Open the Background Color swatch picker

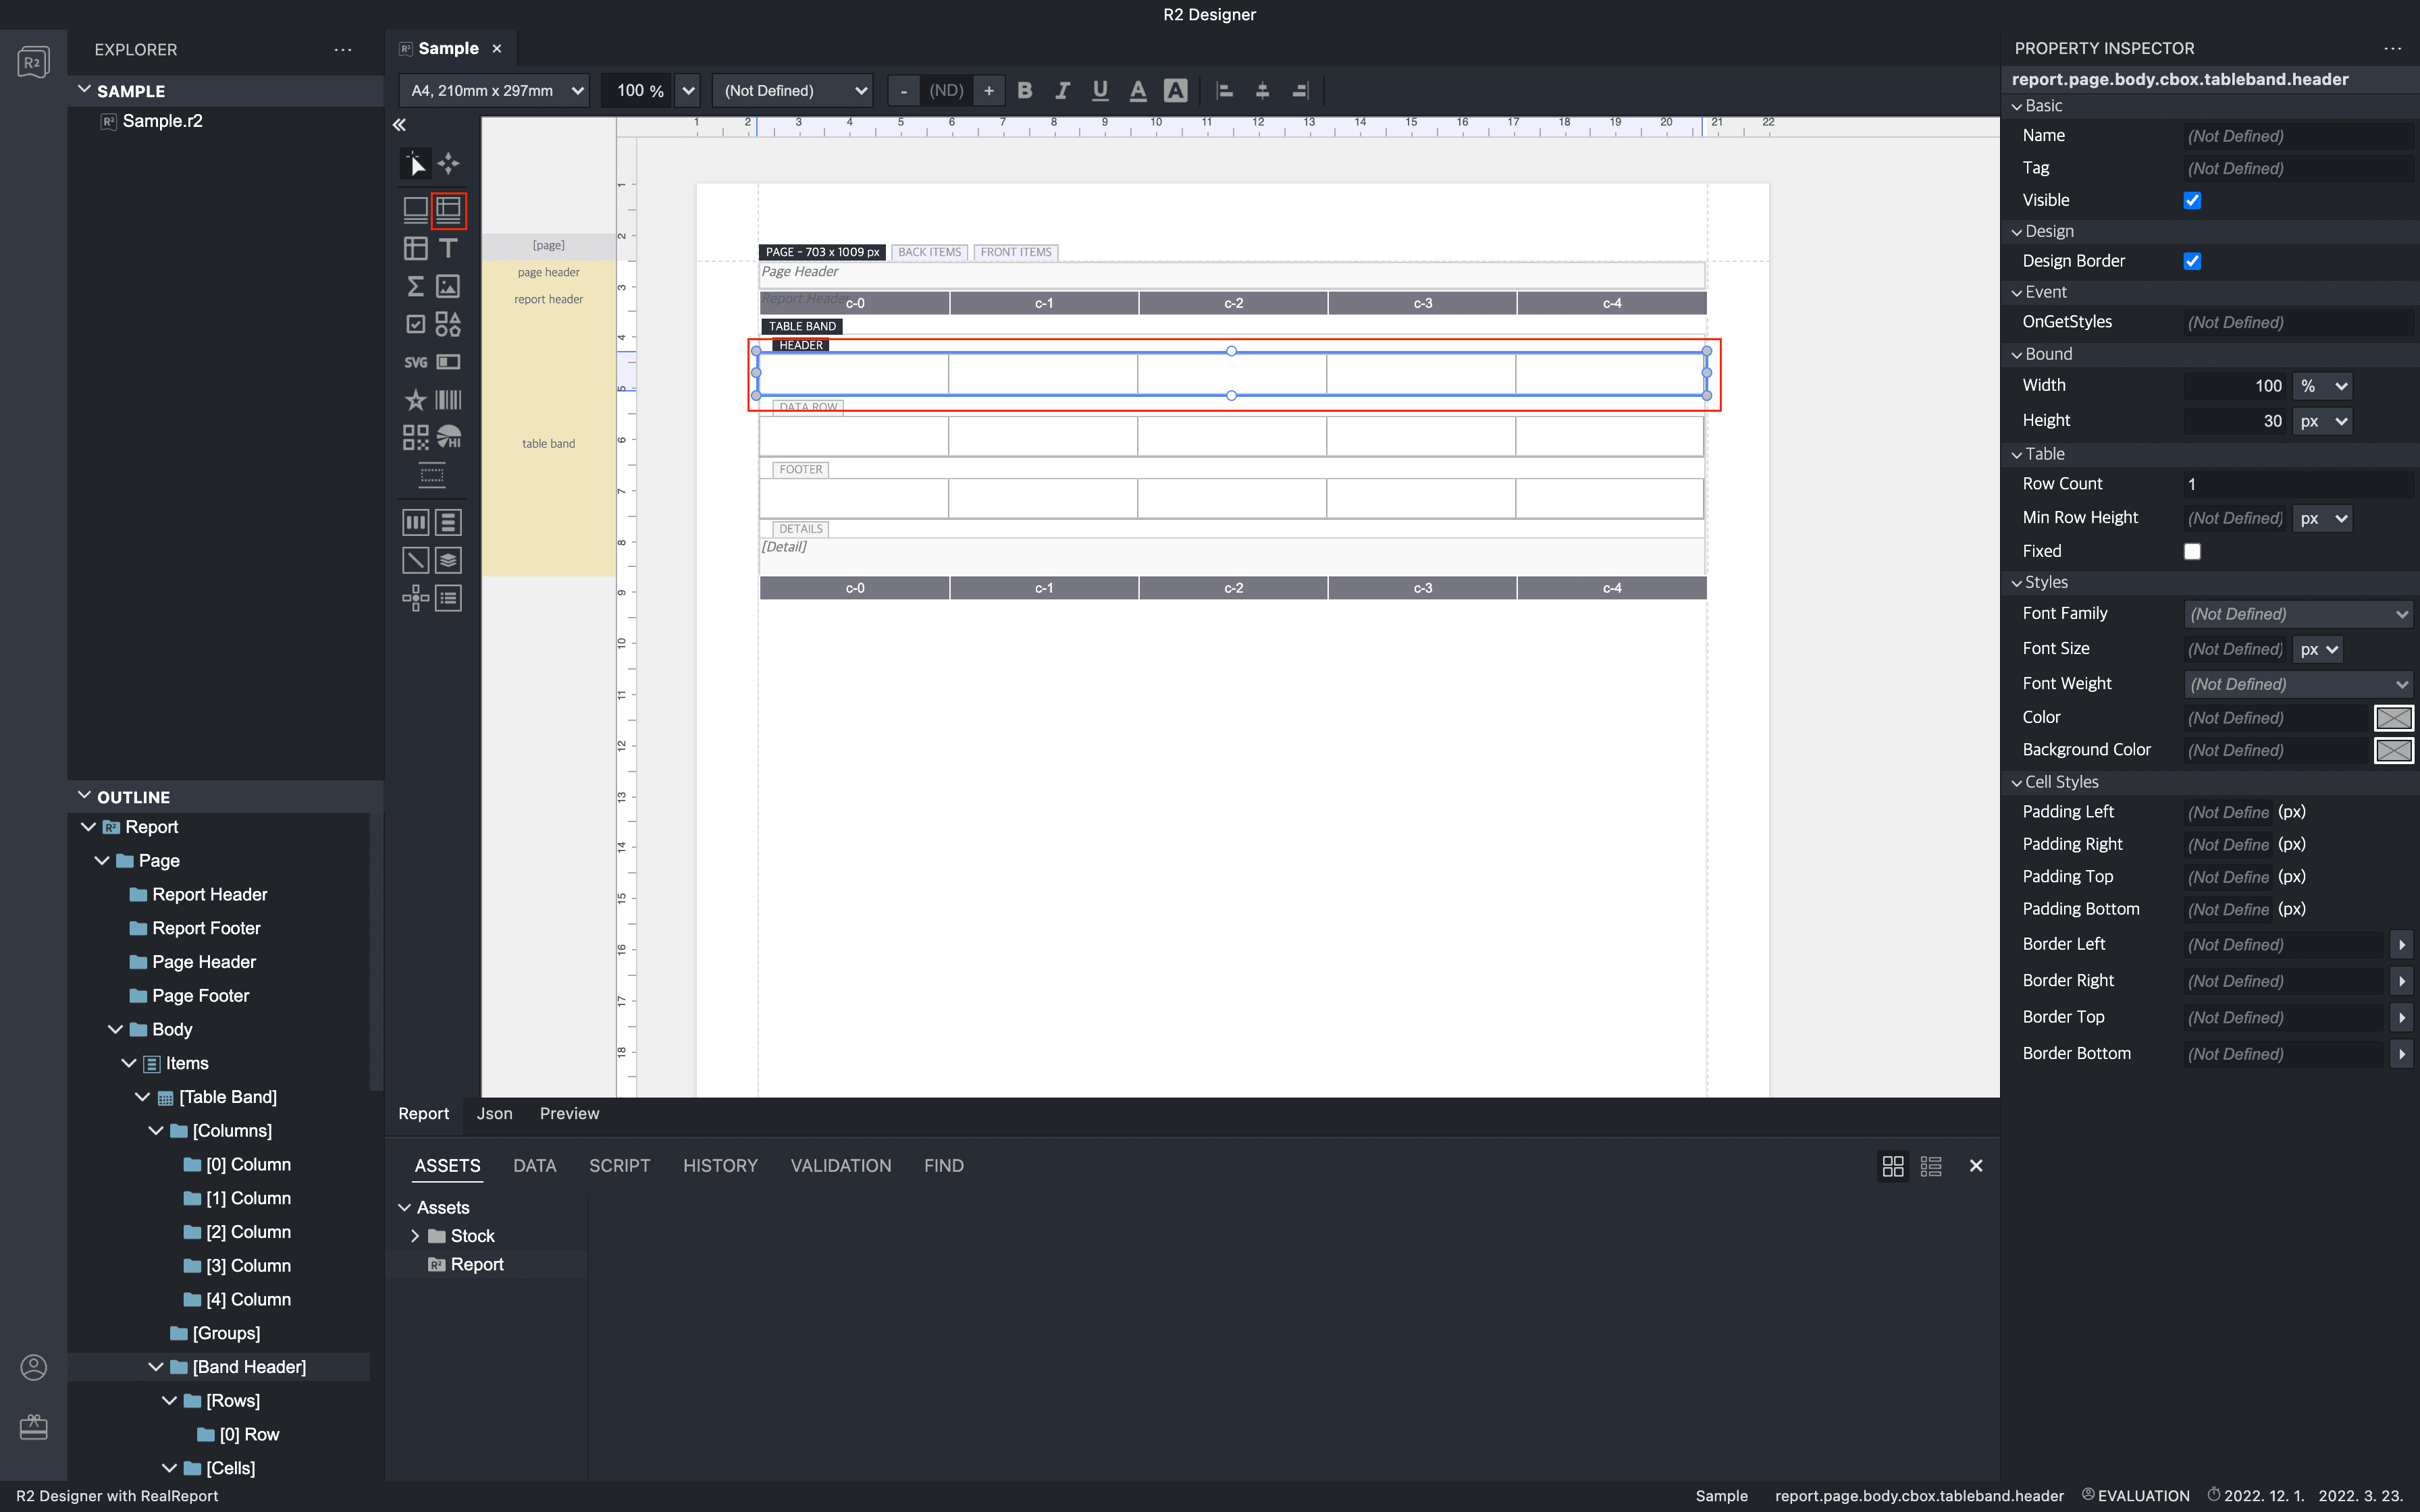click(2393, 750)
